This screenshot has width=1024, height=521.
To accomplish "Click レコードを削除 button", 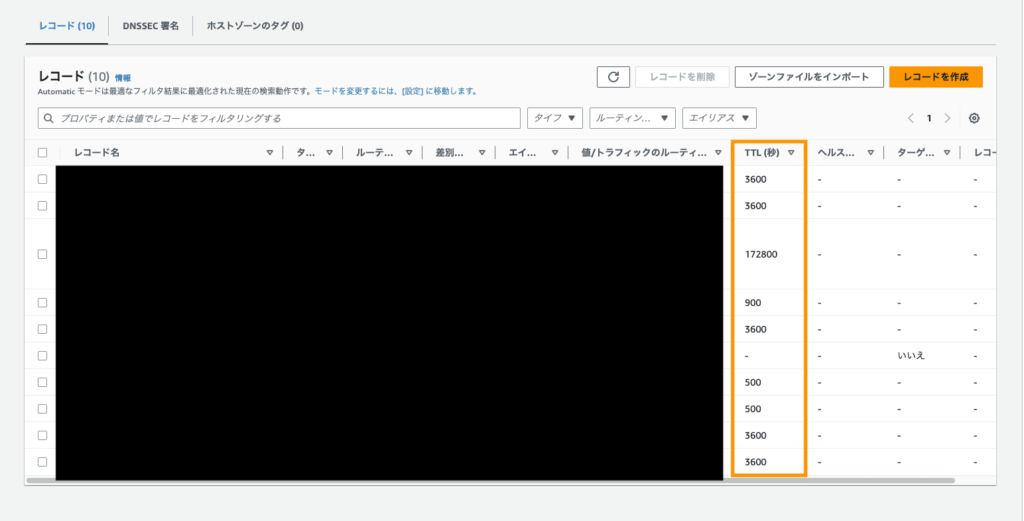I will pyautogui.click(x=682, y=77).
